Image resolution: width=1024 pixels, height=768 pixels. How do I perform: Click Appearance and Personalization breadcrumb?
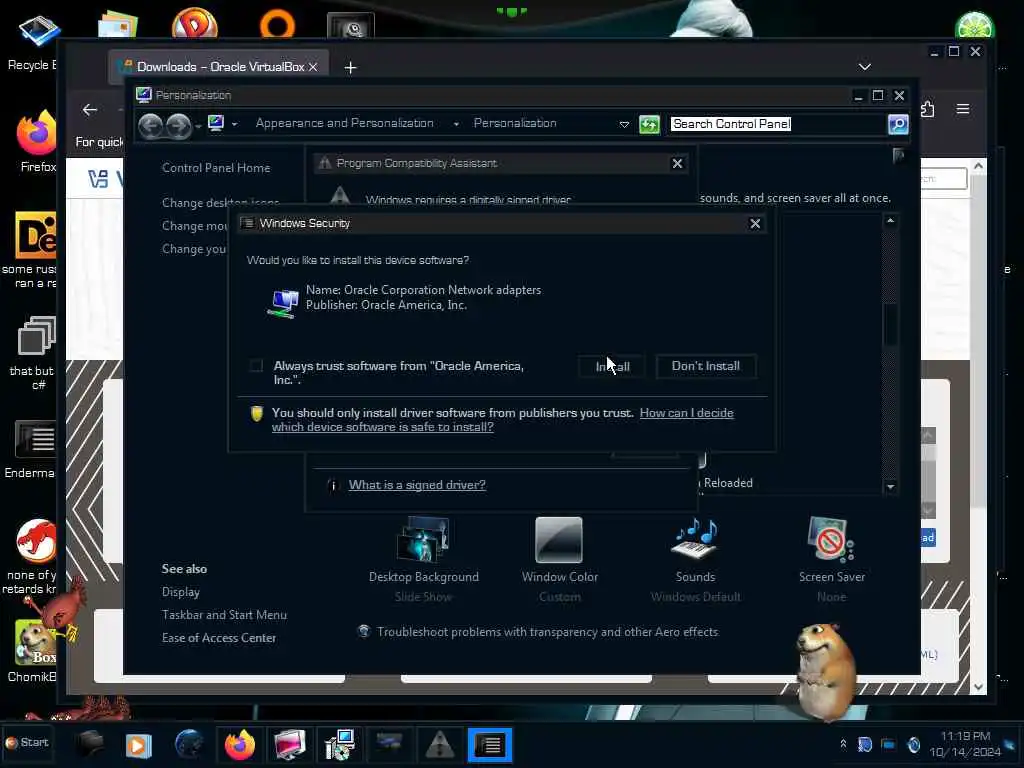344,123
